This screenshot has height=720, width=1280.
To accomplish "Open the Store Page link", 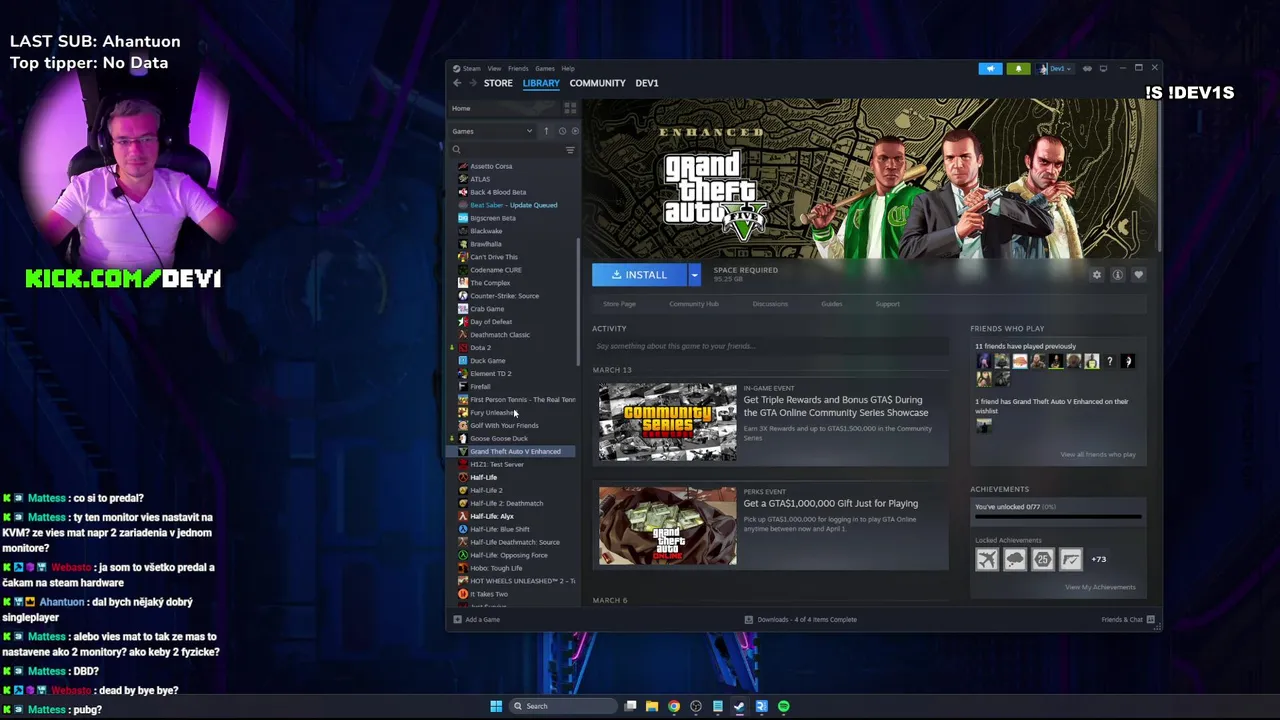I will coord(619,304).
